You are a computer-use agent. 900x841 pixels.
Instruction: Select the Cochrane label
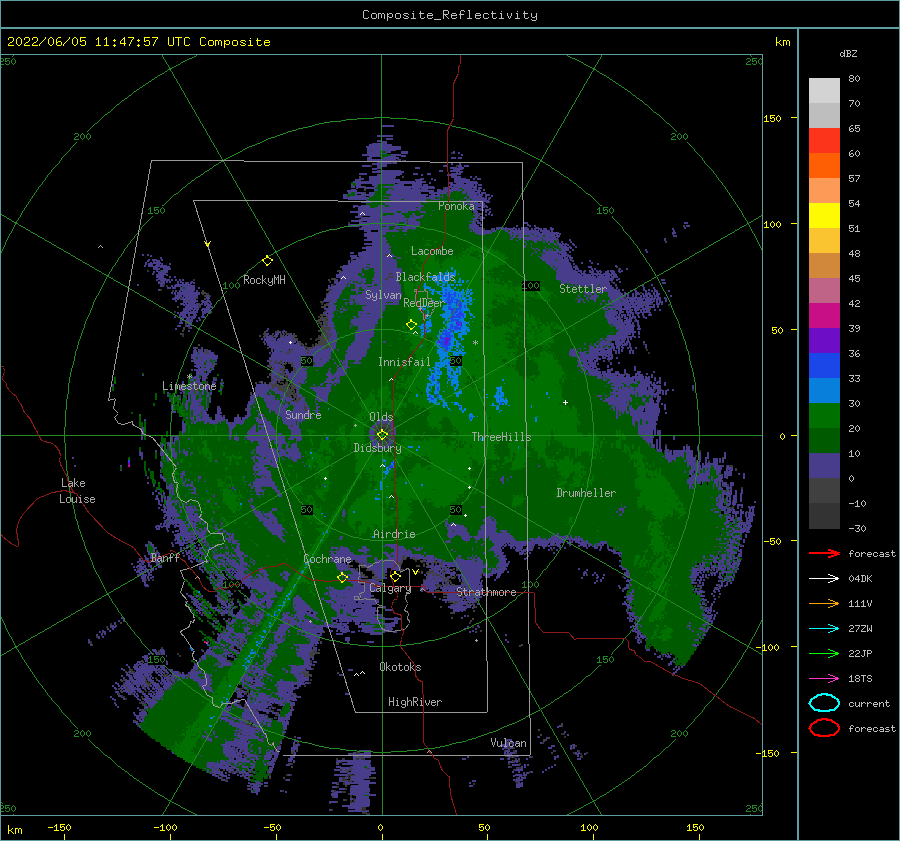[327, 559]
